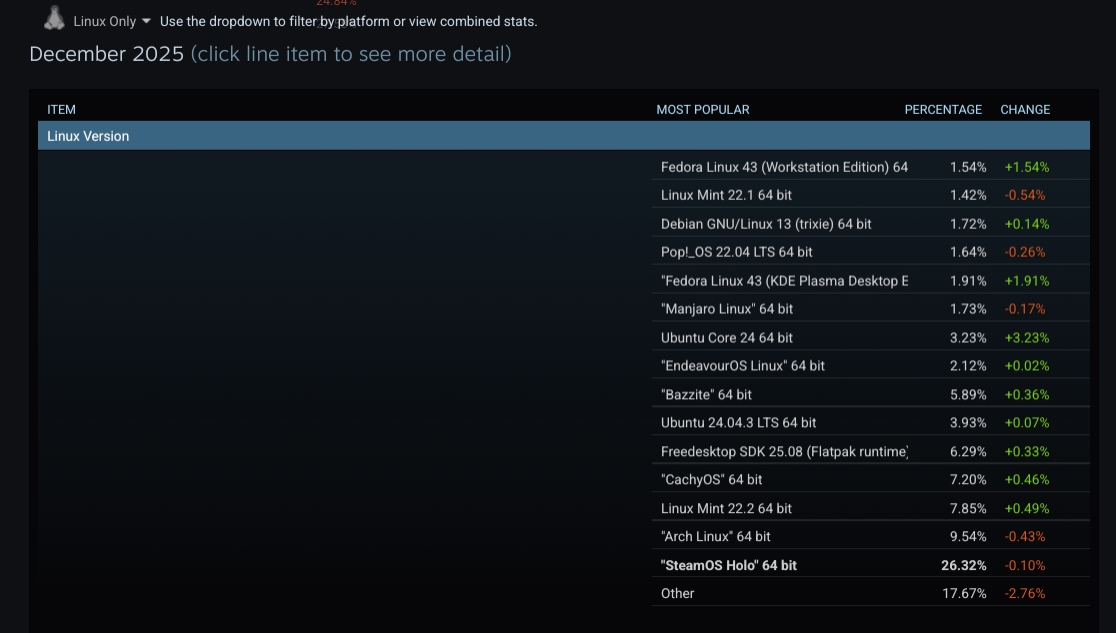Click the 17.67% Other percentage

(964, 593)
